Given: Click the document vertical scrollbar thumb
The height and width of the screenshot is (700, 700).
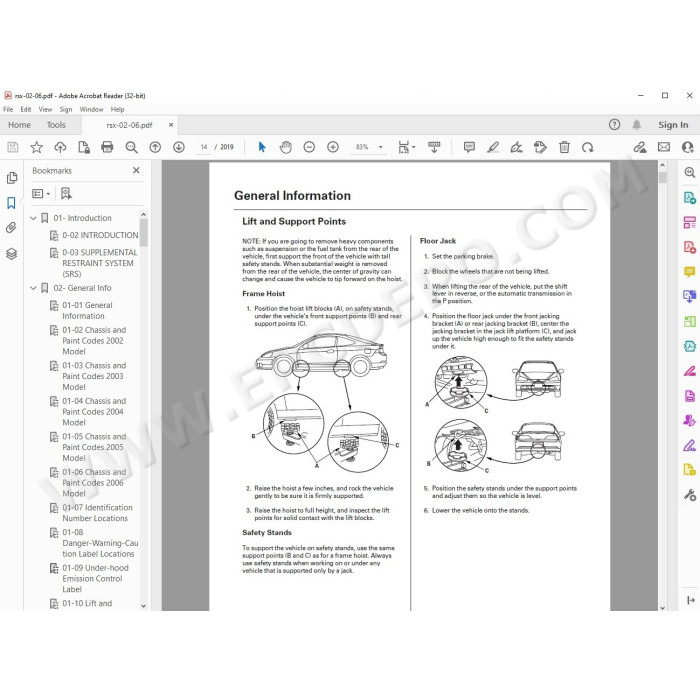Looking at the screenshot, I should [x=662, y=177].
